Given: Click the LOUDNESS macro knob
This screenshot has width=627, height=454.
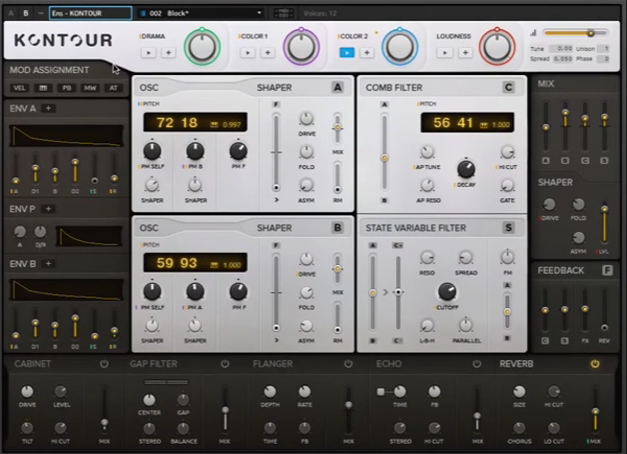Looking at the screenshot, I should pos(497,47).
